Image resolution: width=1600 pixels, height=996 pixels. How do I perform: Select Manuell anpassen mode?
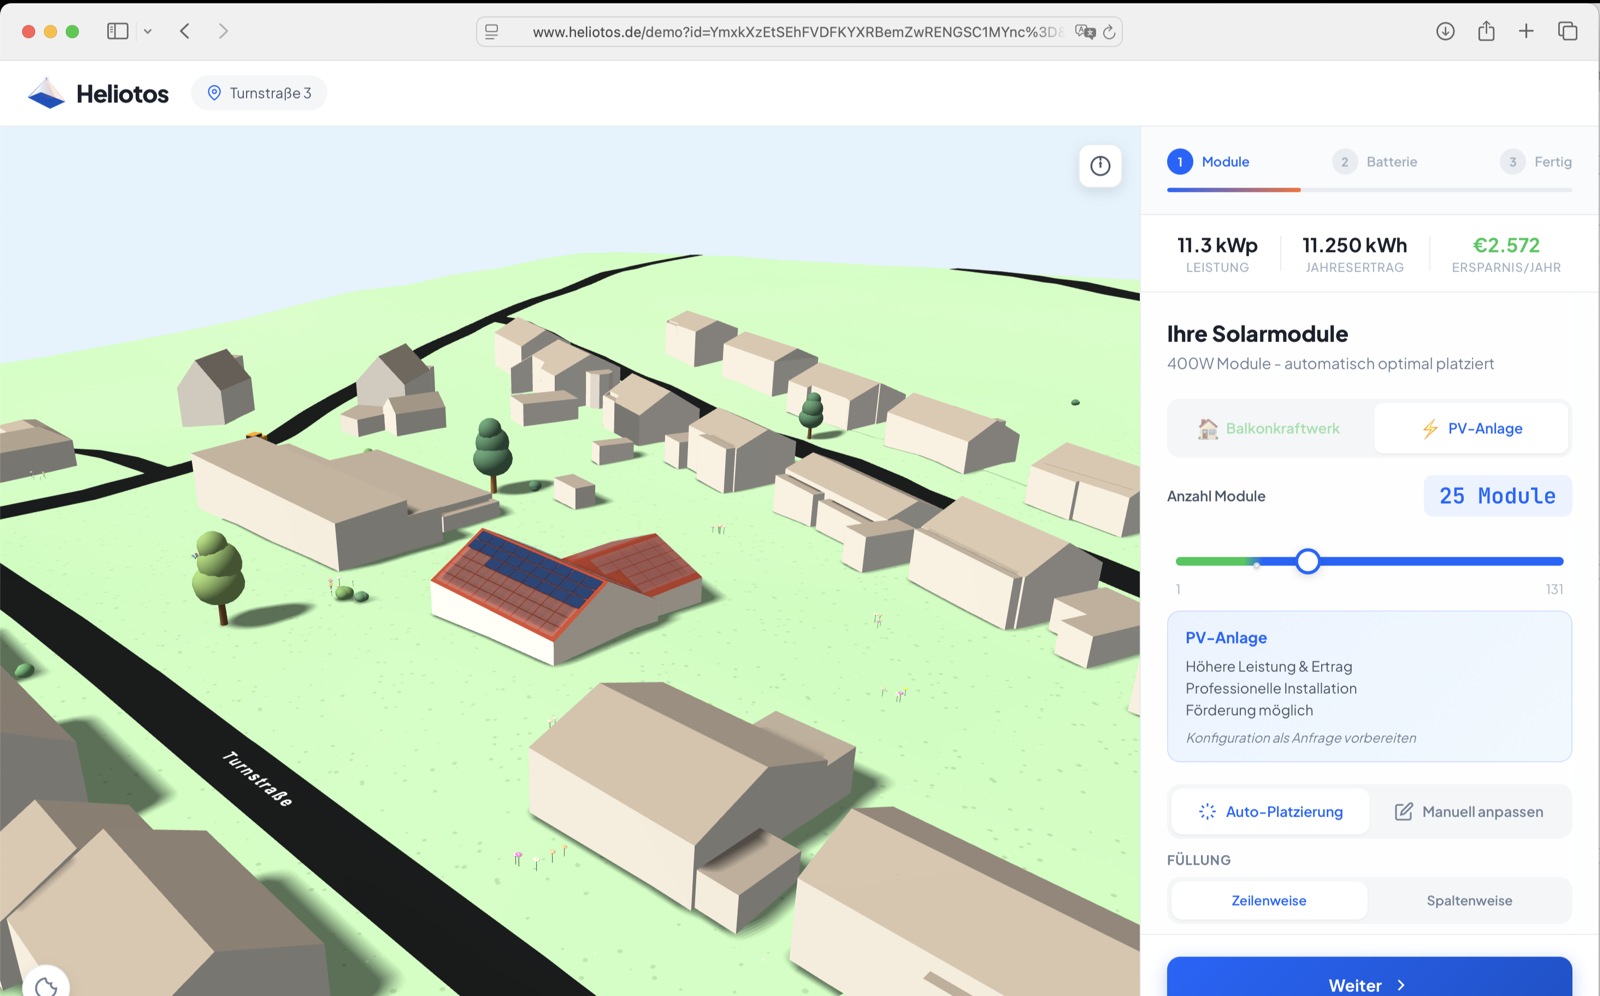pyautogui.click(x=1469, y=812)
